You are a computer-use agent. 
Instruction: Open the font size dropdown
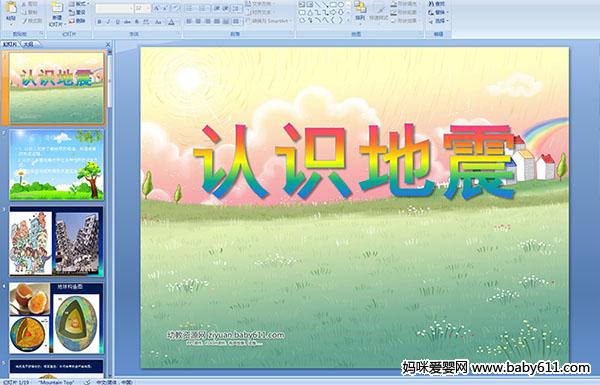click(142, 8)
